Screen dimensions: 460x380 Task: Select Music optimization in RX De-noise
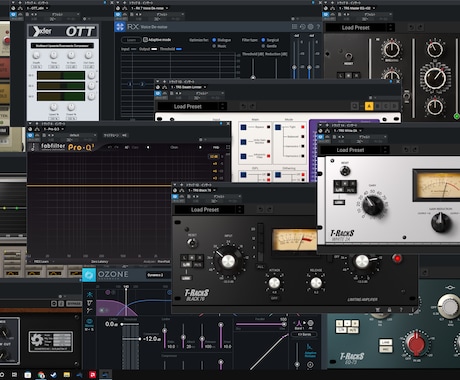tap(214, 46)
